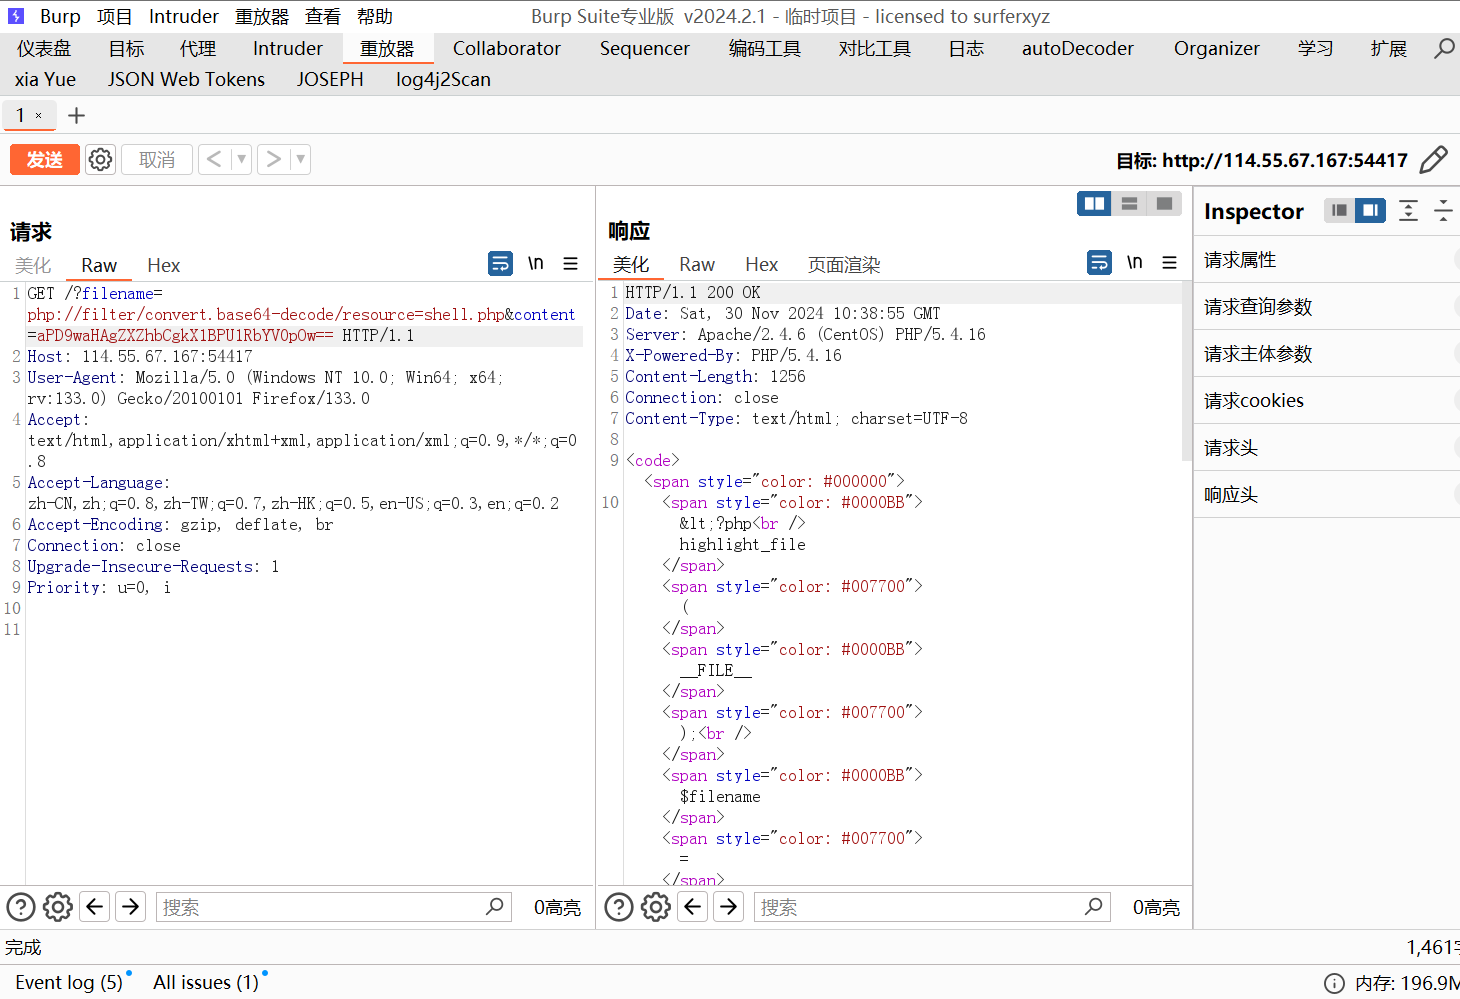The width and height of the screenshot is (1460, 999).
Task: Open the autoDecoder tab
Action: (1078, 48)
